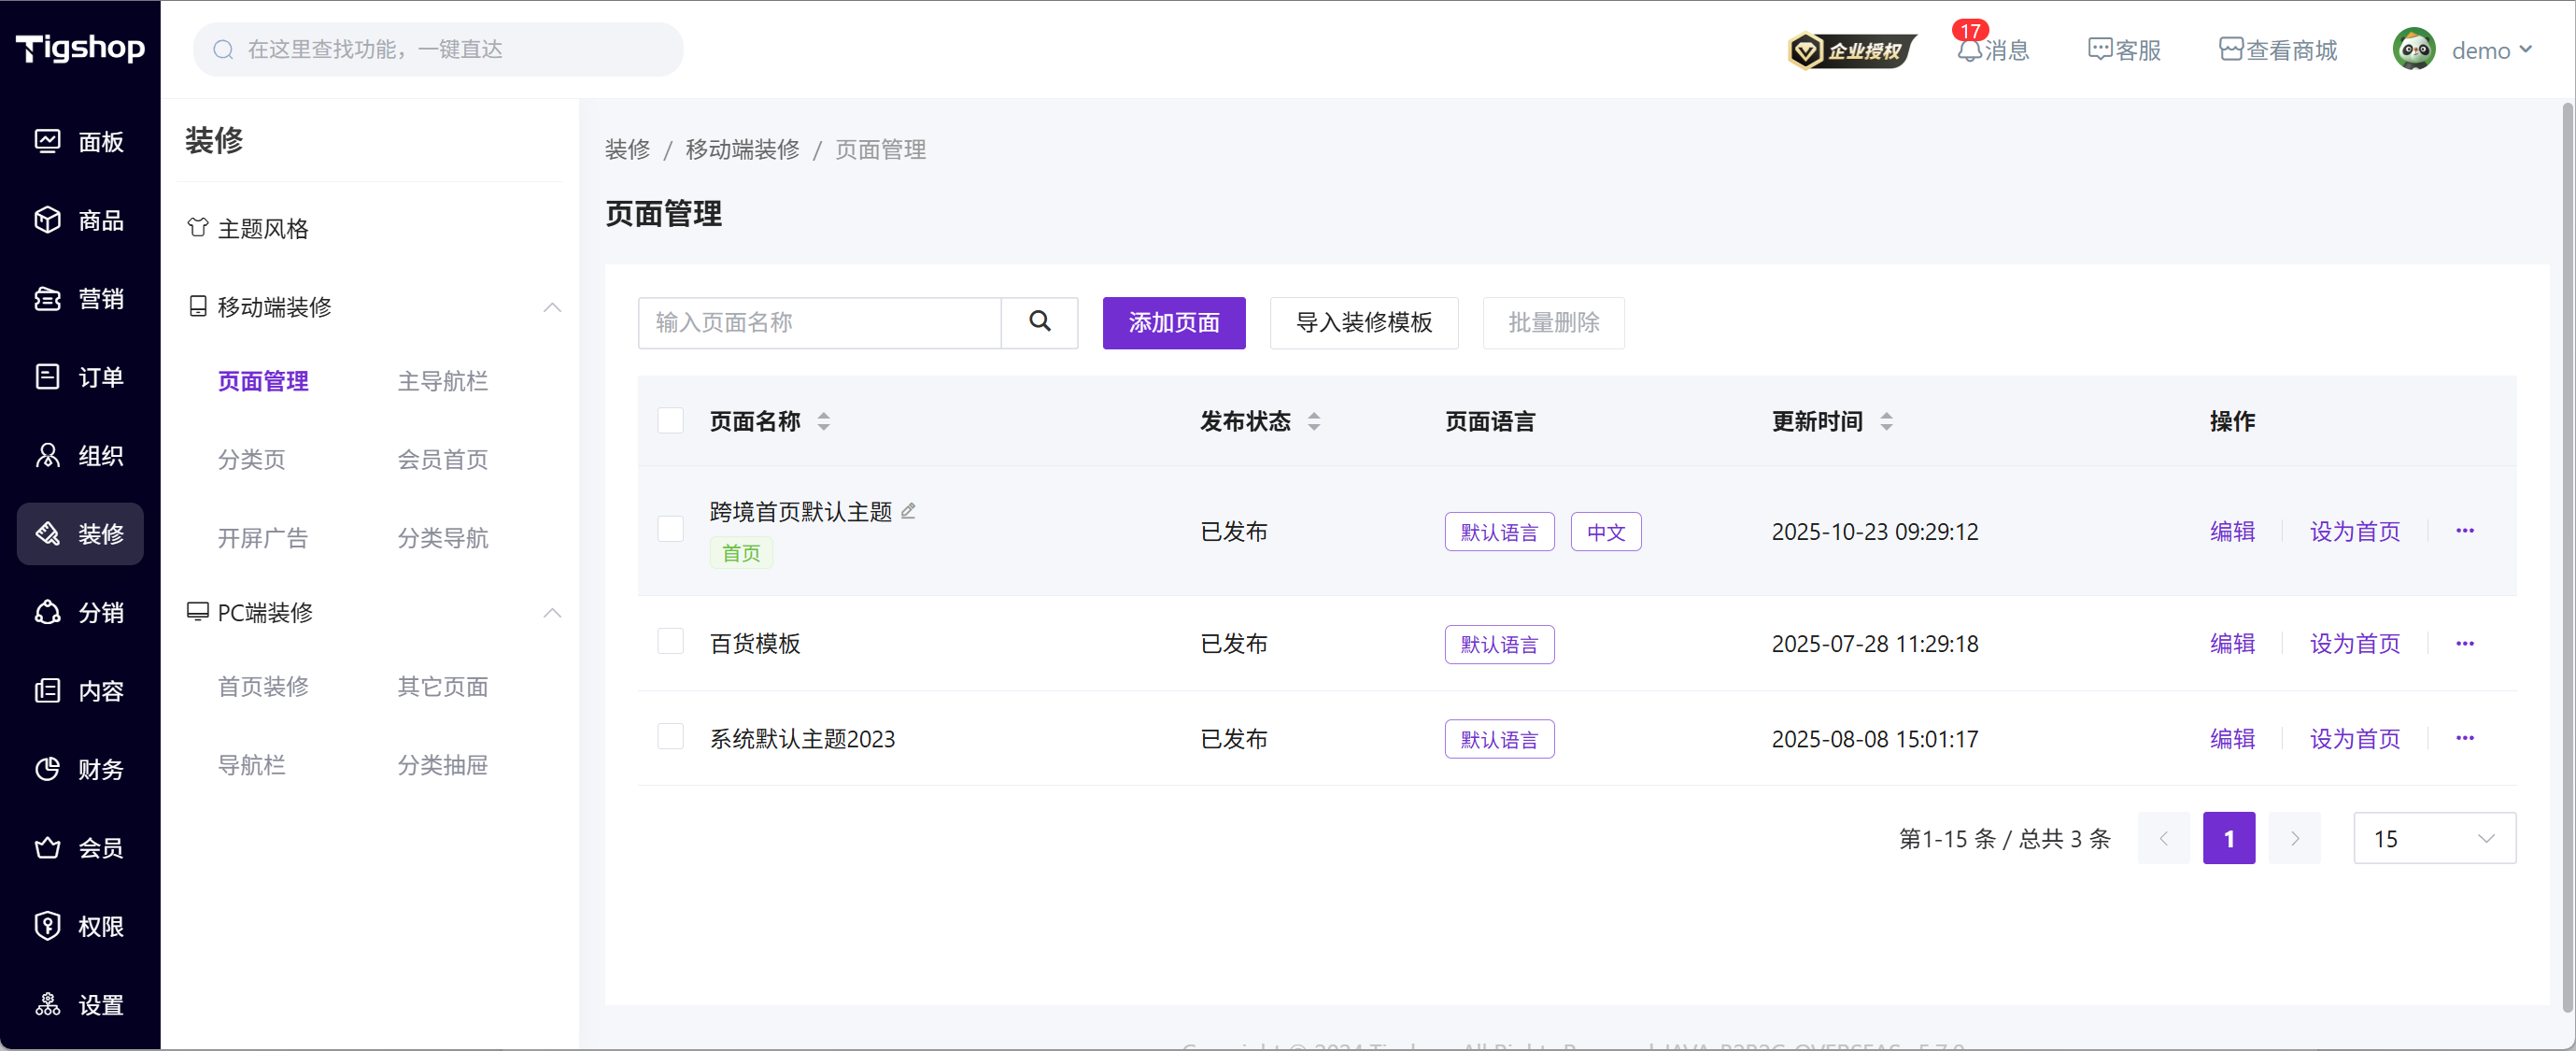
Task: Click the 添加页面 button
Action: (x=1173, y=322)
